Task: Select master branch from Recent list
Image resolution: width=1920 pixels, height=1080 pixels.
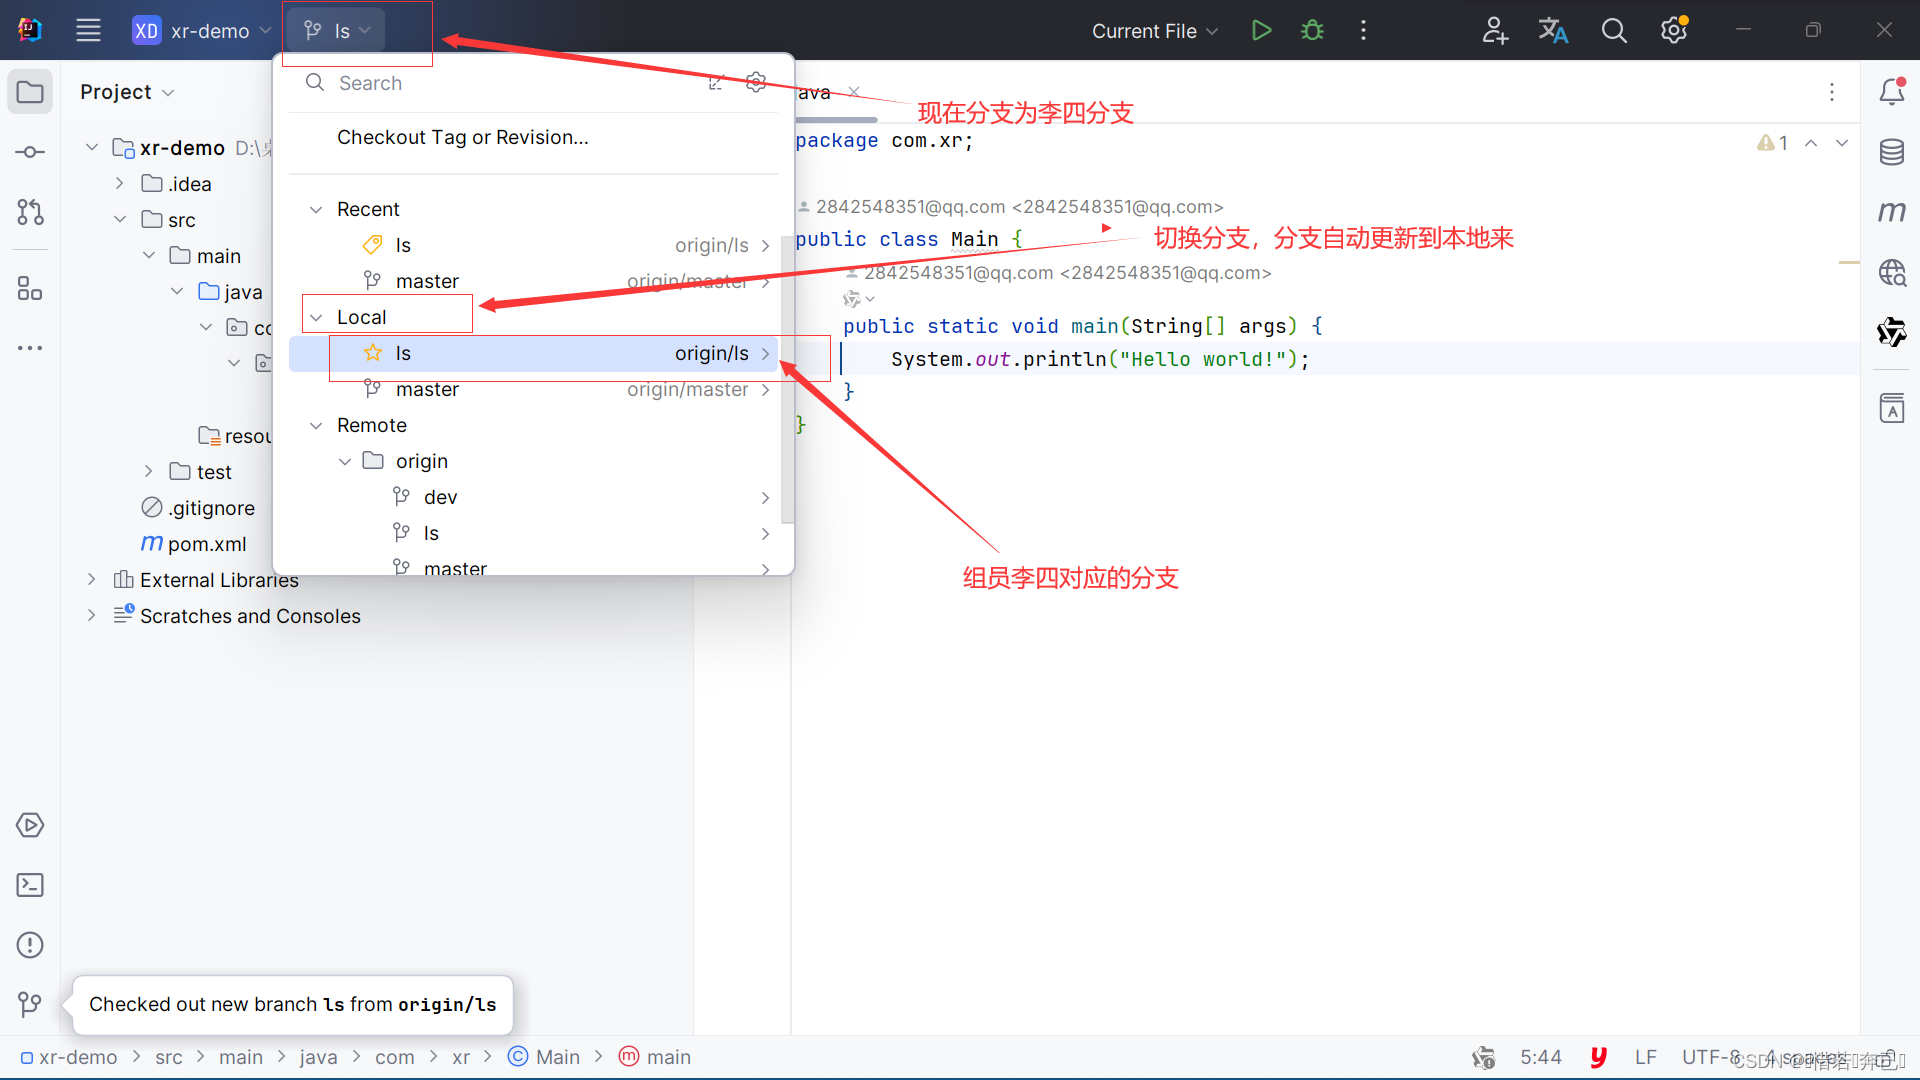Action: tap(427, 281)
